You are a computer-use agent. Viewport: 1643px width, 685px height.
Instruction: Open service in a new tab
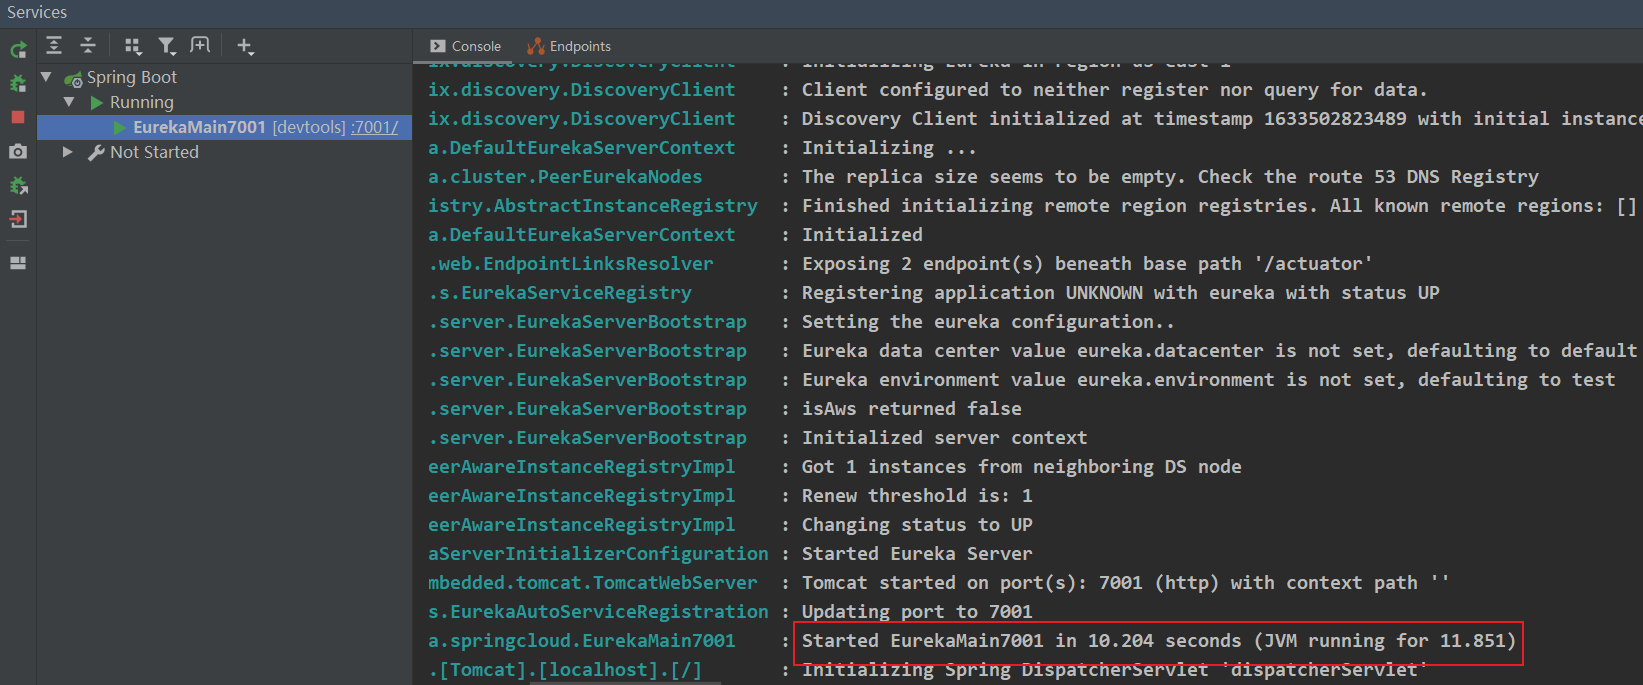coord(200,45)
